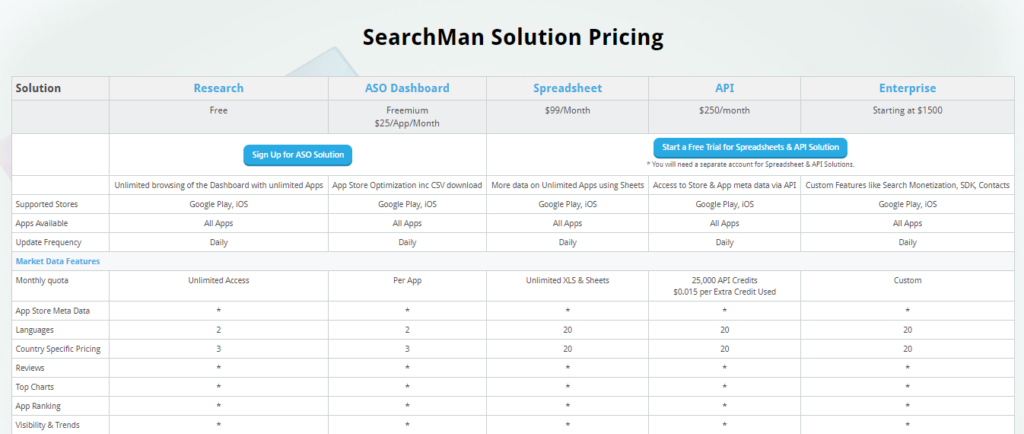Image resolution: width=1024 pixels, height=434 pixels.
Task: Click Country Specific Pricing value 3 under ASO Dashboard
Action: [407, 349]
